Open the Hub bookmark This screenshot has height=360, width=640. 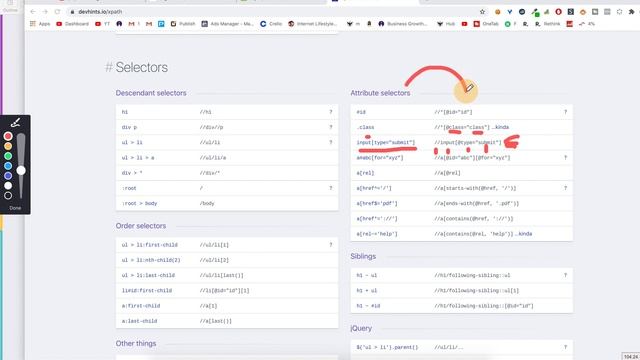click(446, 24)
